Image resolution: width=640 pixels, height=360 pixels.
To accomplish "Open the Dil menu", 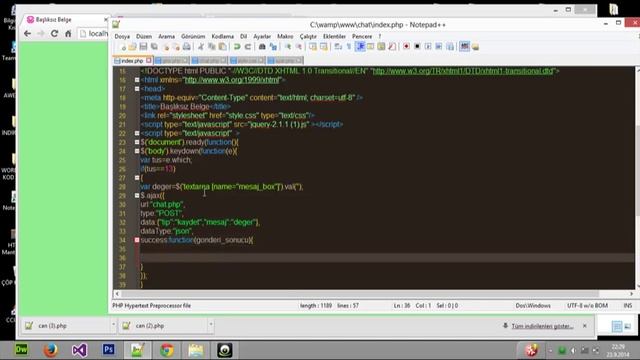I will [x=244, y=36].
